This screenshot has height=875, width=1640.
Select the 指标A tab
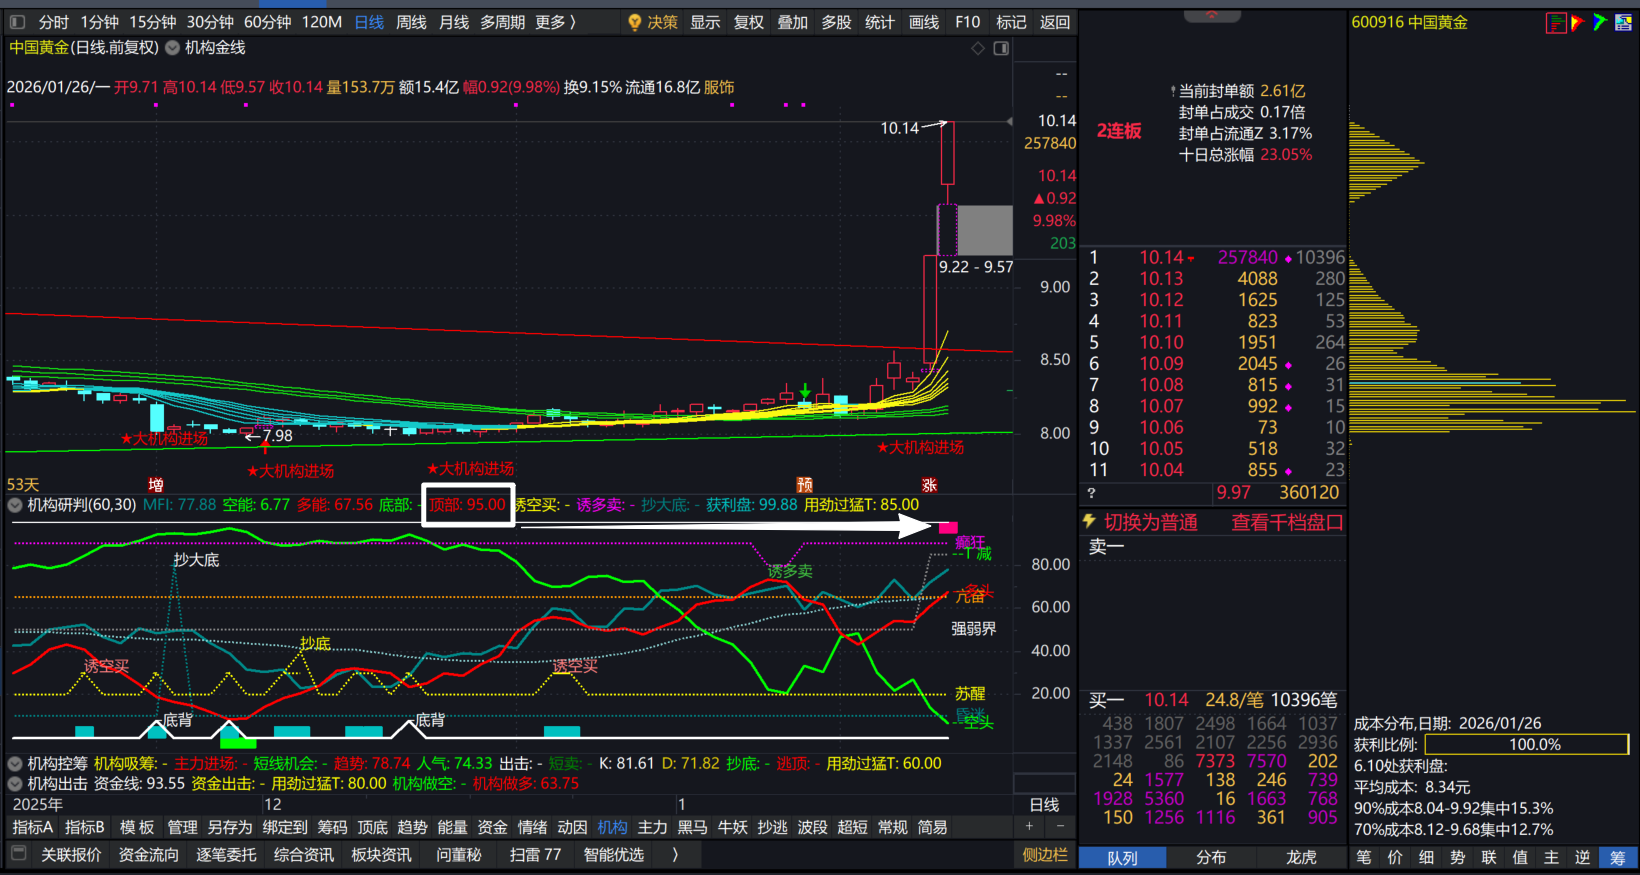(32, 827)
